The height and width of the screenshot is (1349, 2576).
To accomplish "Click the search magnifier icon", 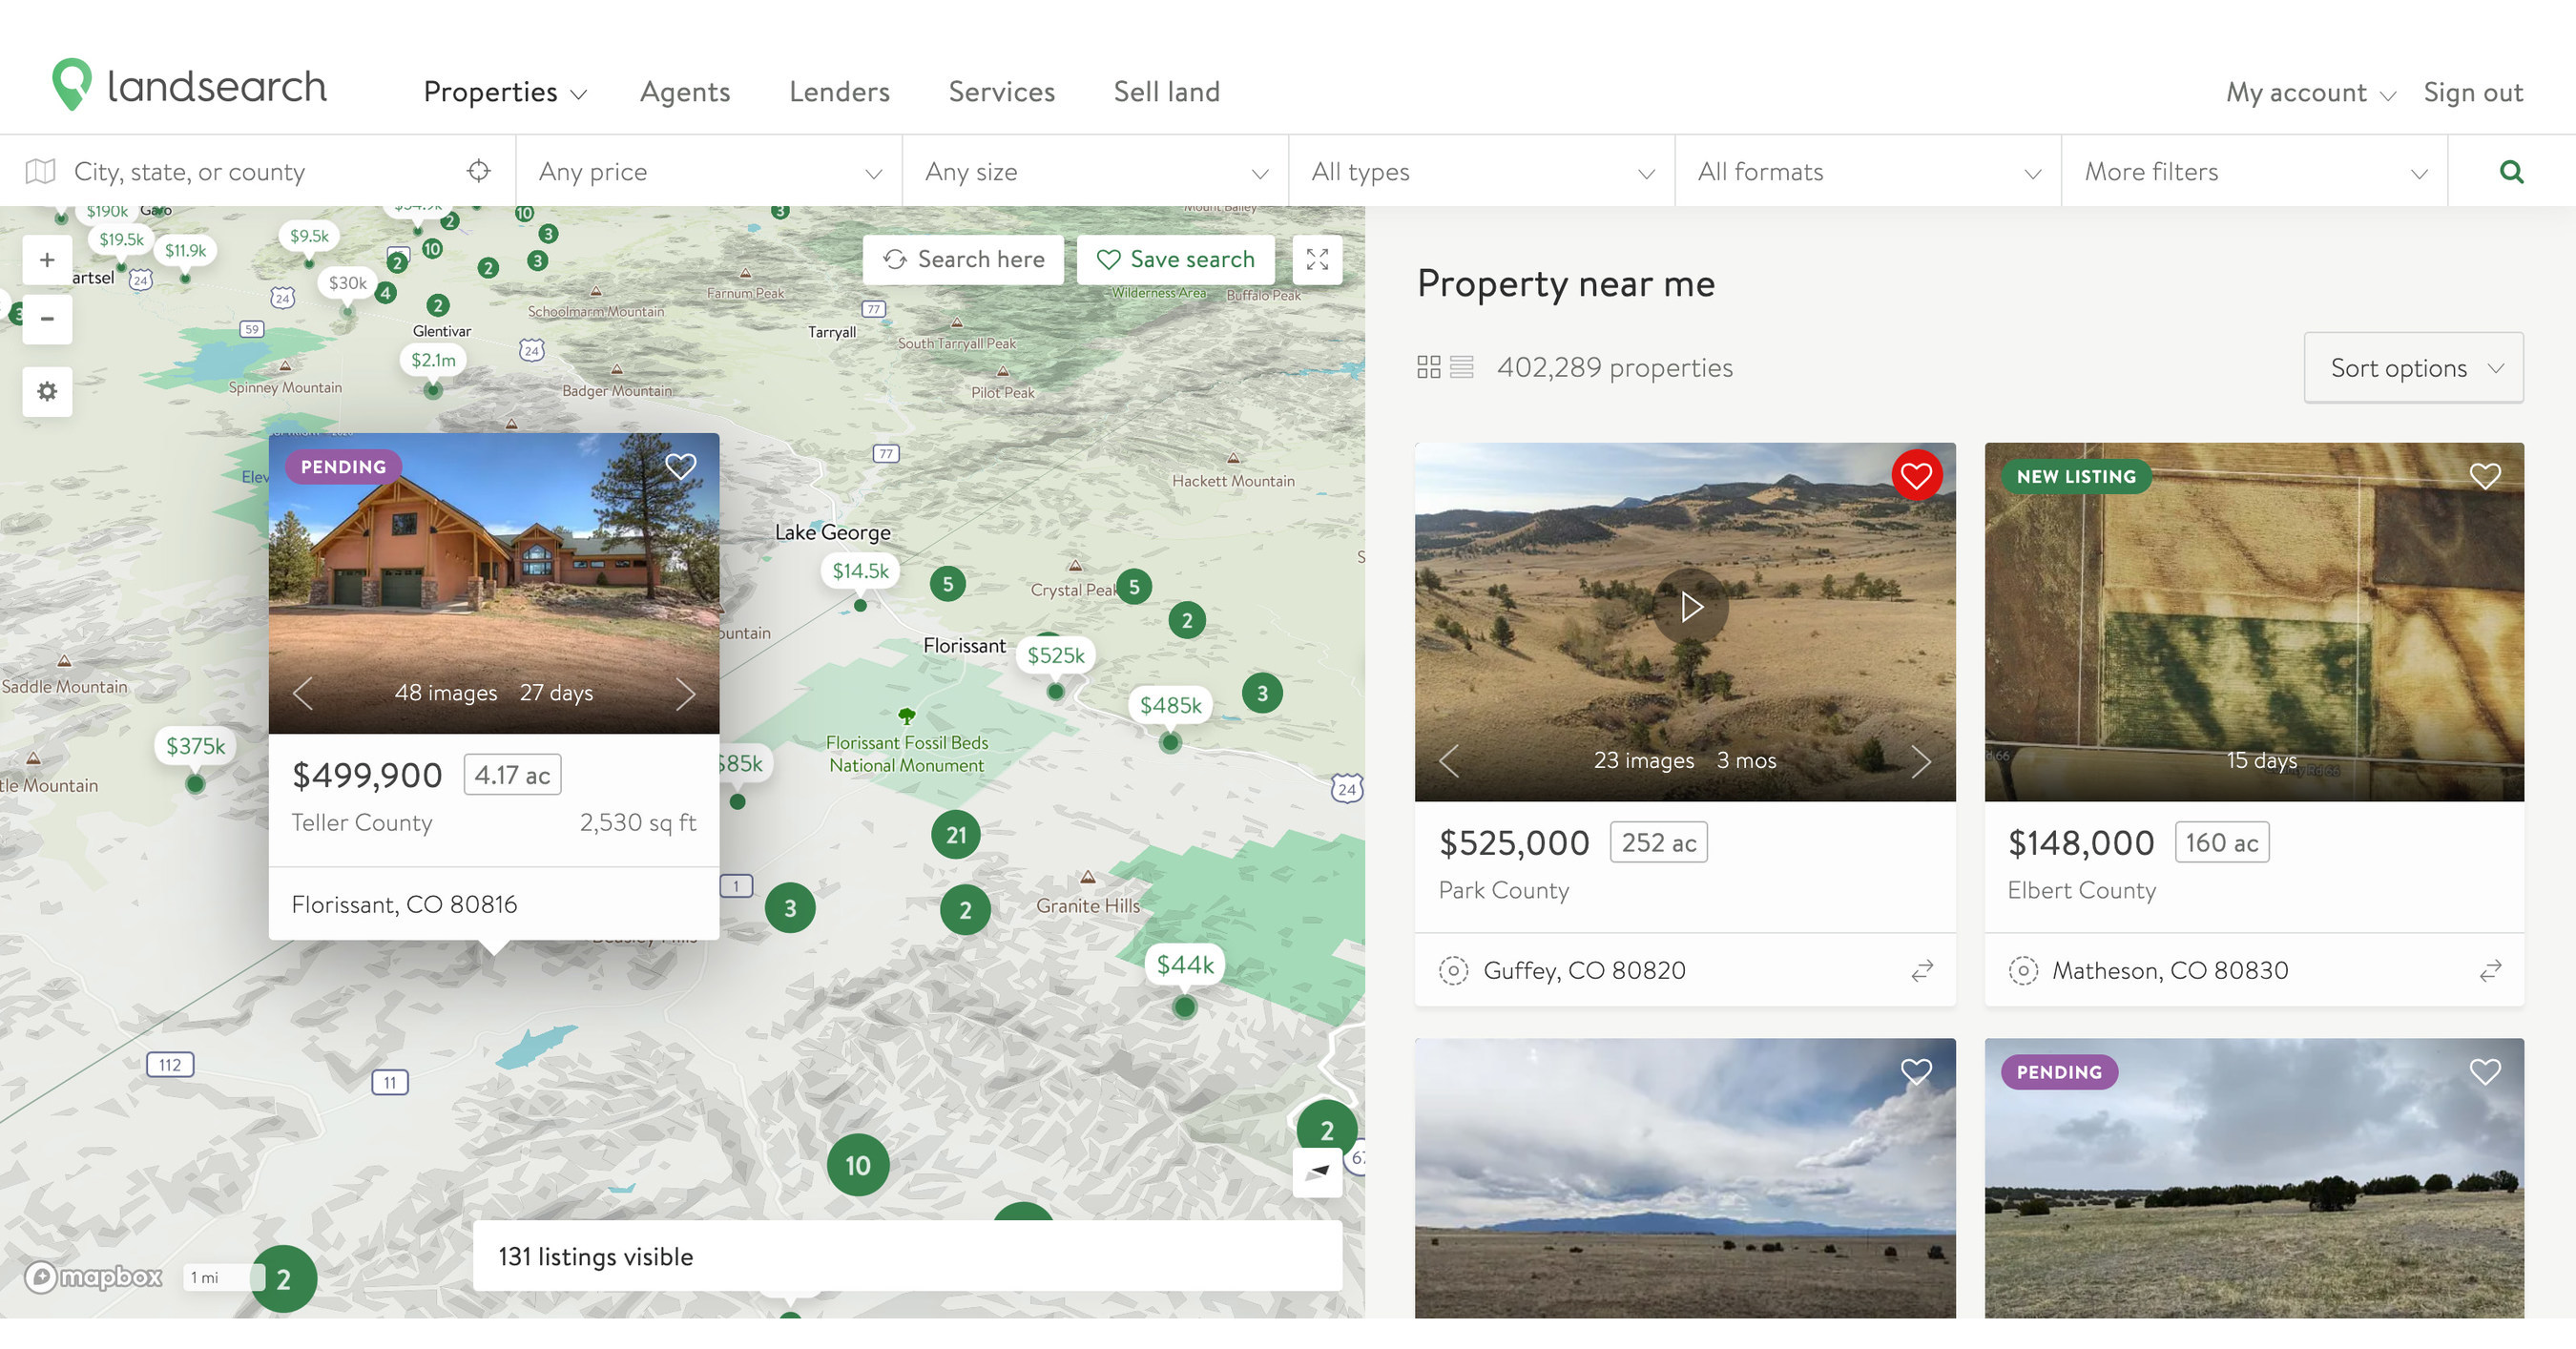I will pos(2513,171).
